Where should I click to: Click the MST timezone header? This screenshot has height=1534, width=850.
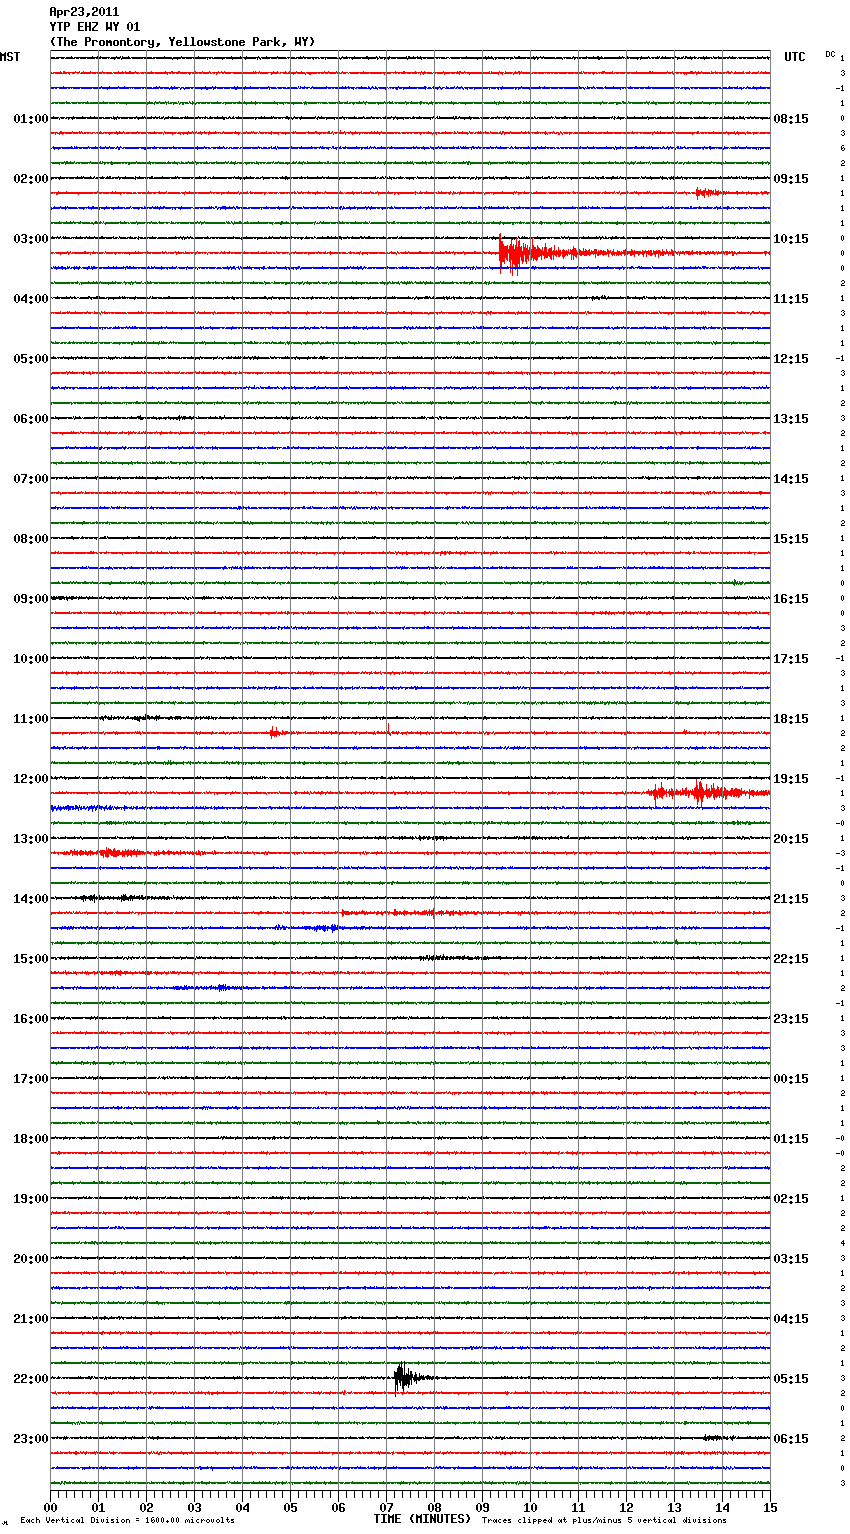[10, 57]
